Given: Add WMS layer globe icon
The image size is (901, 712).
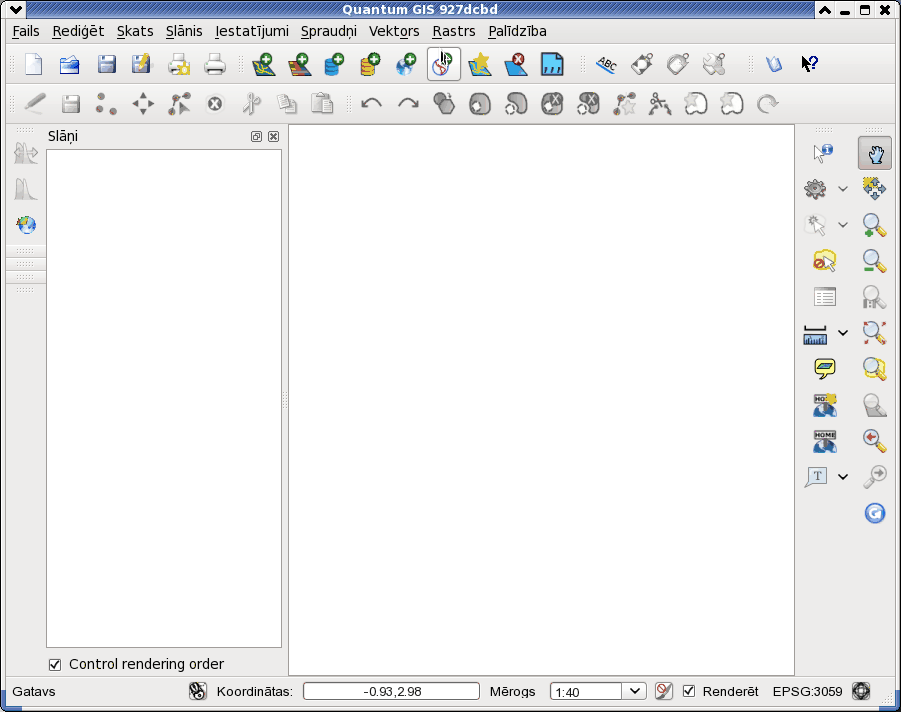Looking at the screenshot, I should tap(406, 64).
